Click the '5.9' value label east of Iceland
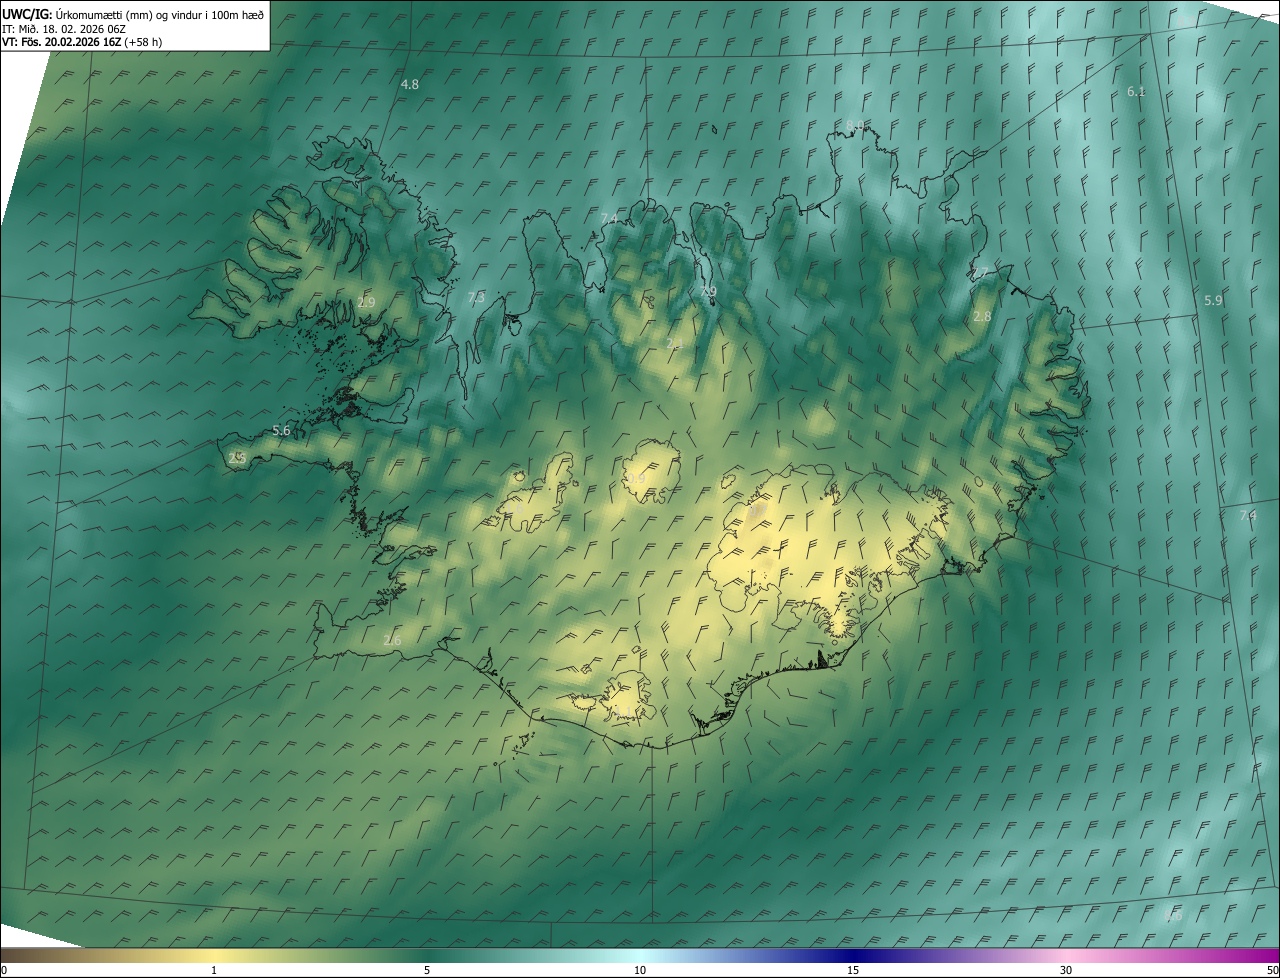Viewport: 1280px width, 978px height. pyautogui.click(x=1213, y=300)
